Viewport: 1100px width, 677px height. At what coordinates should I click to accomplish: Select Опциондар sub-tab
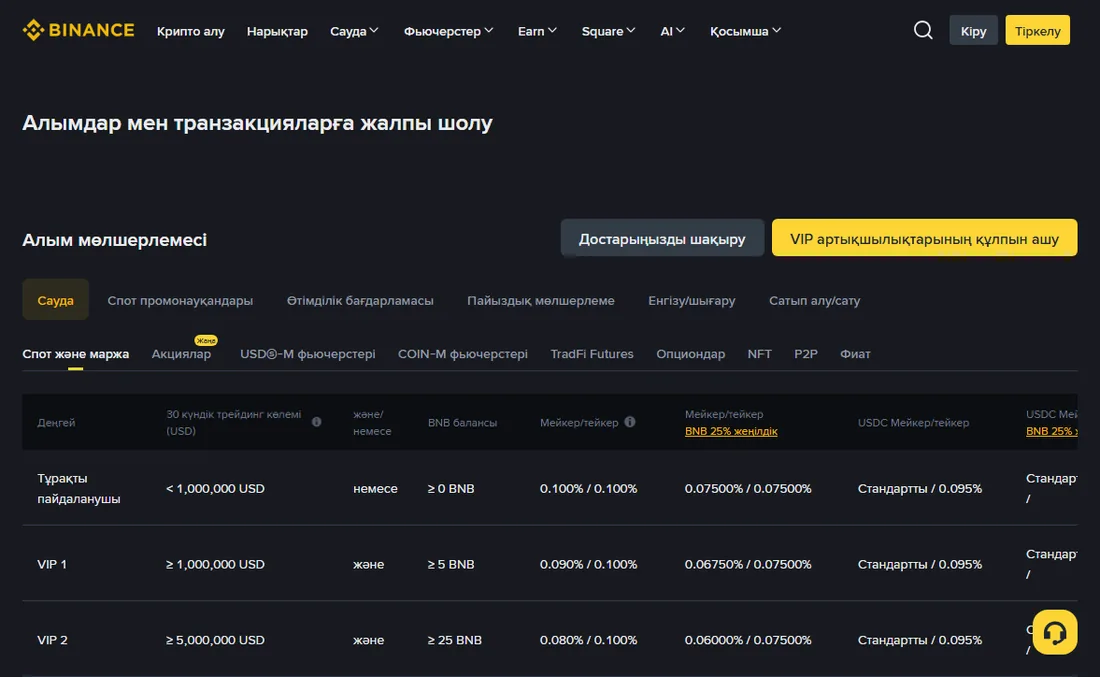690,354
